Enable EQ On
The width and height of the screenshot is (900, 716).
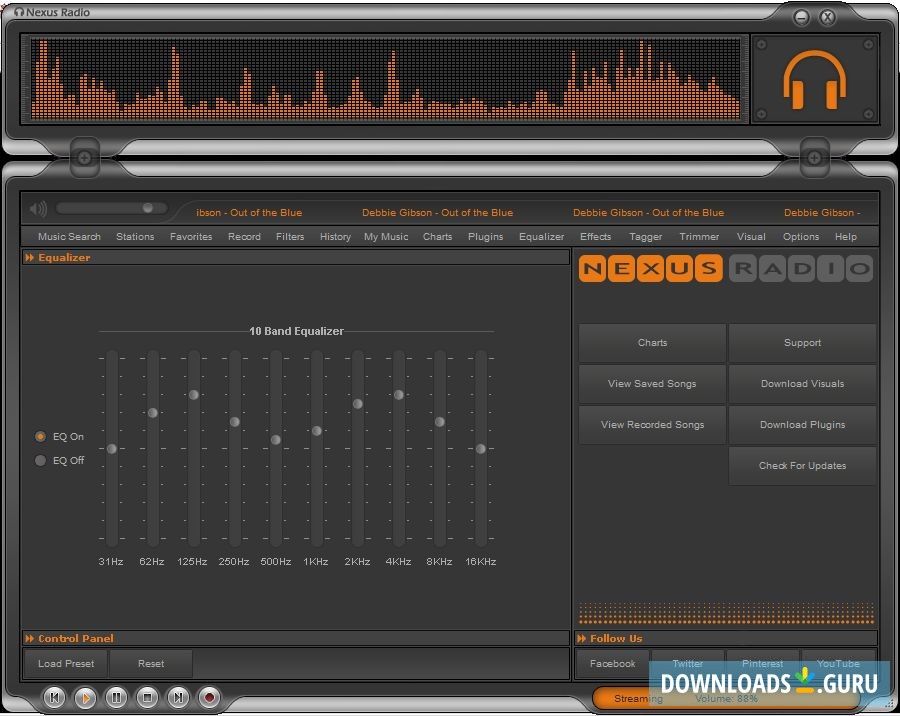click(x=41, y=436)
